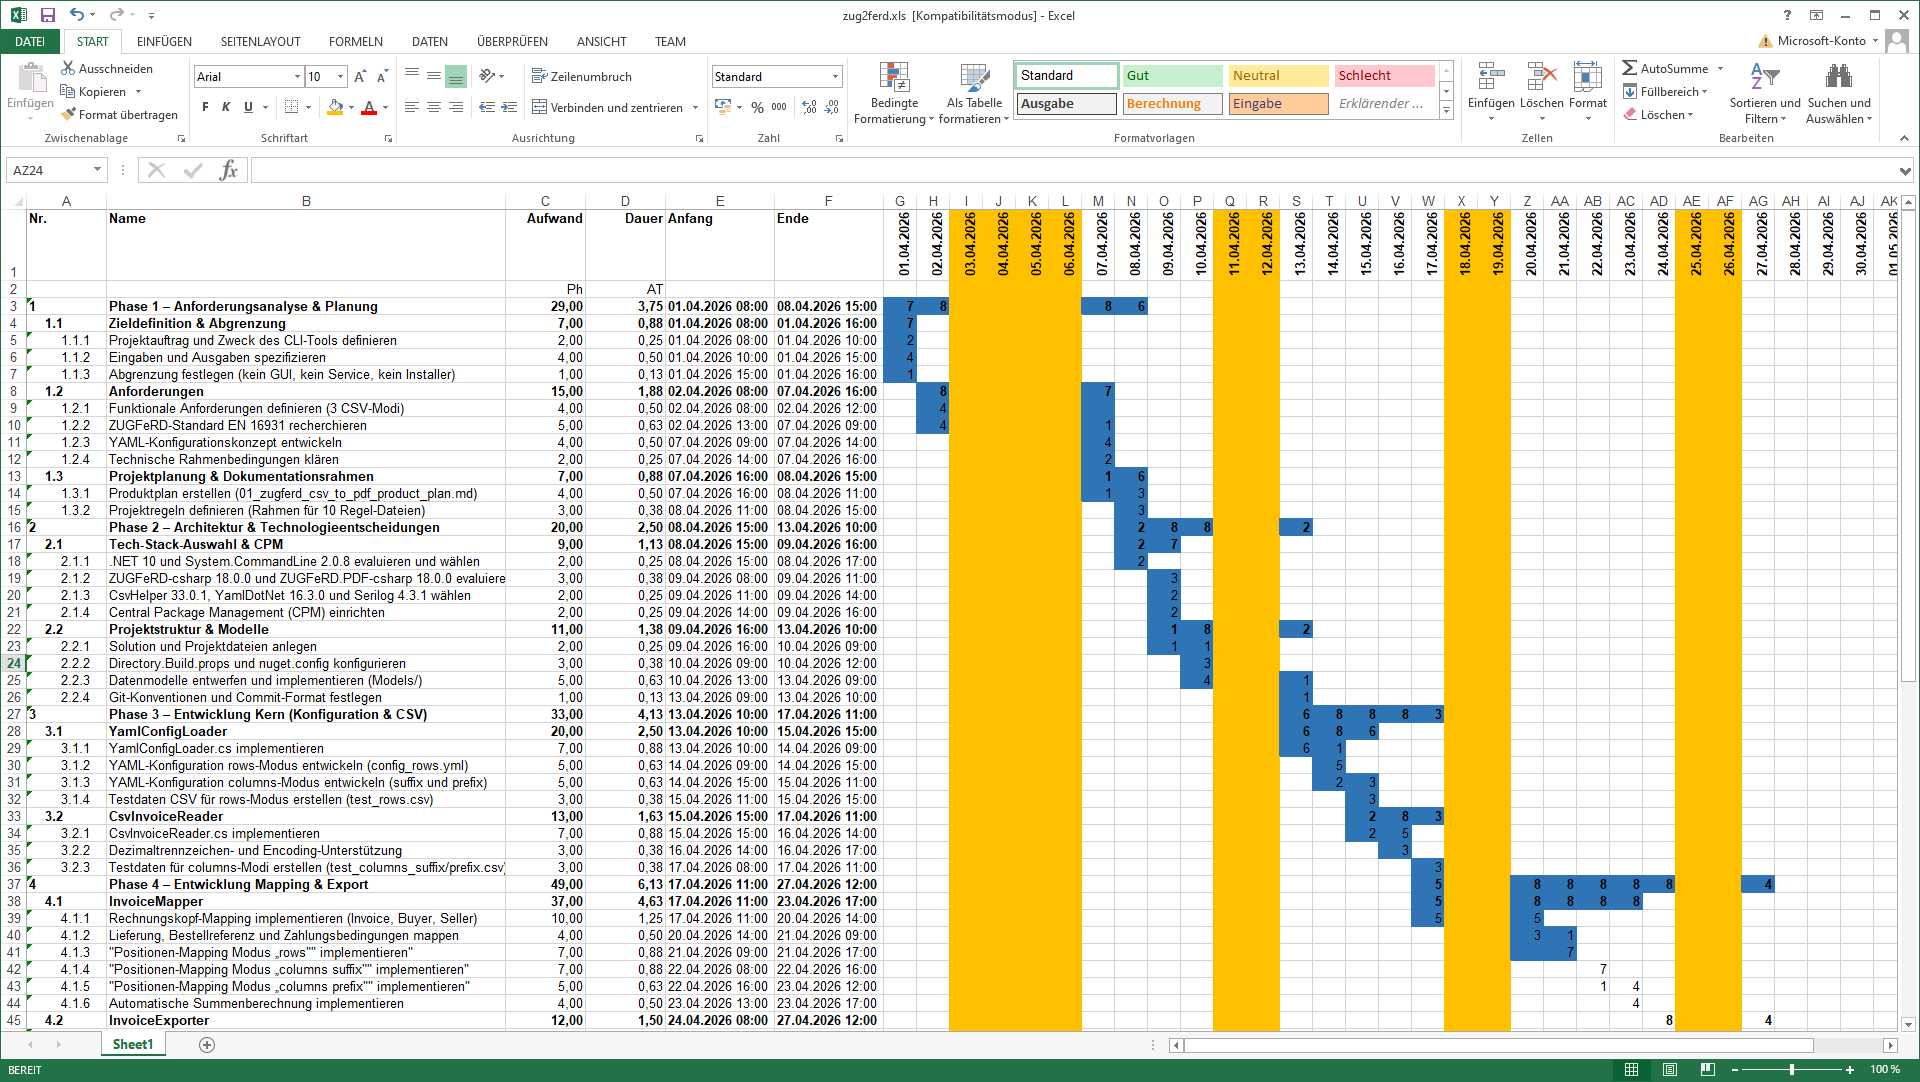Click the formula bar input
Screen dimensions: 1920x1082
pyautogui.click(x=1072, y=170)
